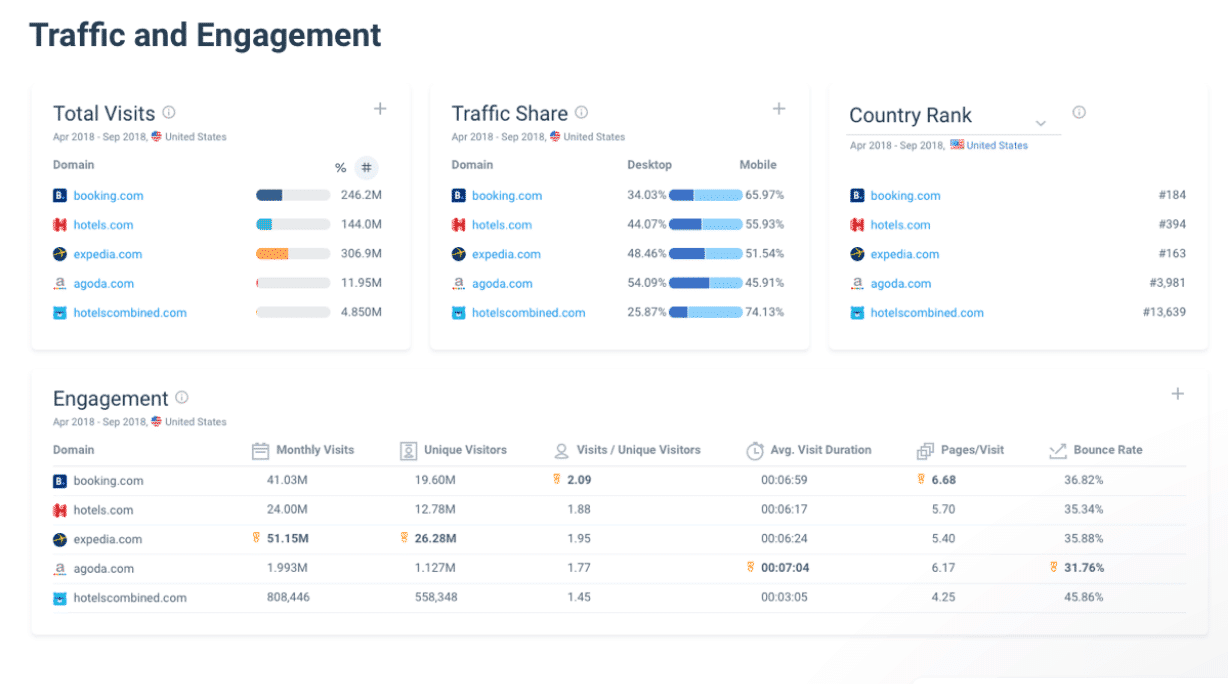Screen dimensions: 1228x684
Task: Select the 6.68 pages per visit cell
Action: pyautogui.click(x=944, y=480)
